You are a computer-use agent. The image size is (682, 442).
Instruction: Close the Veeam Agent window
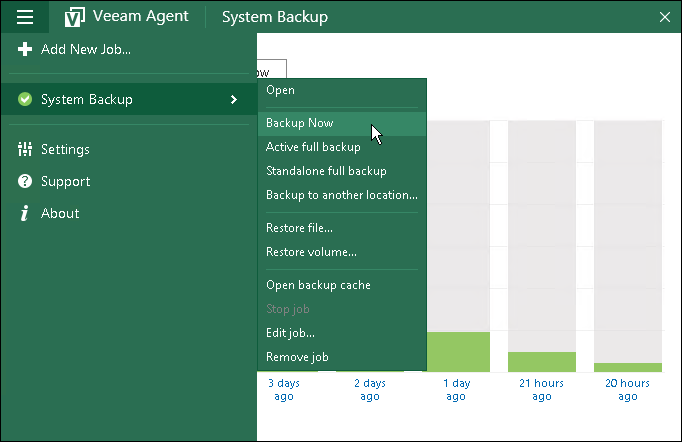(665, 17)
